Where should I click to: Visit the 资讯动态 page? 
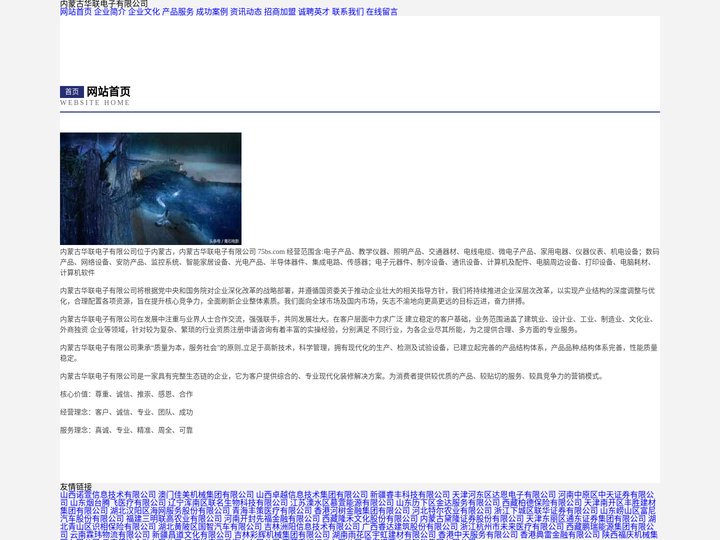click(246, 12)
